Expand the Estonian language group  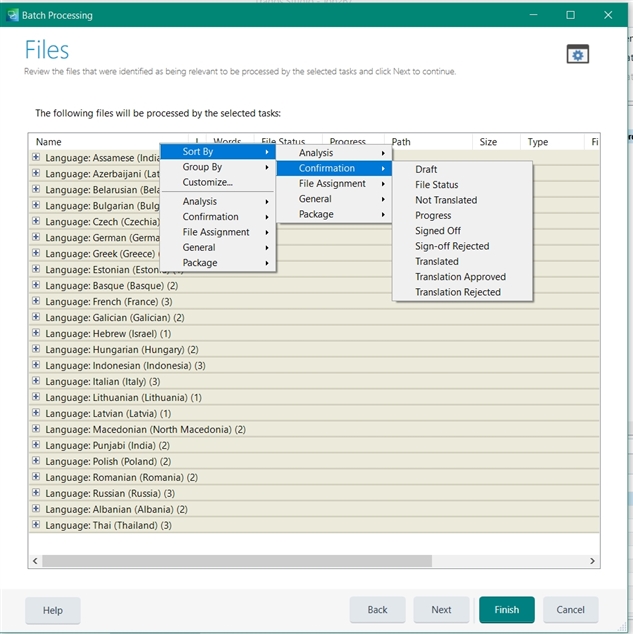pyautogui.click(x=36, y=269)
